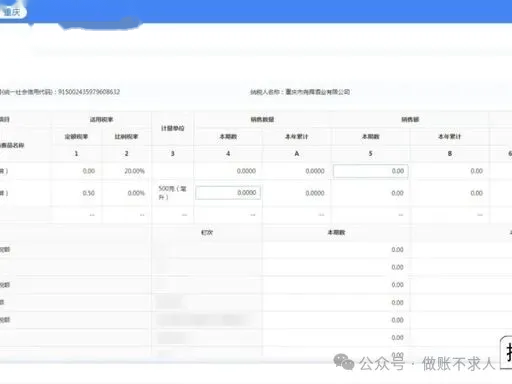Click 0.00 销售额 本期数 in 0.50 row
512x384 pixels.
[397, 193]
